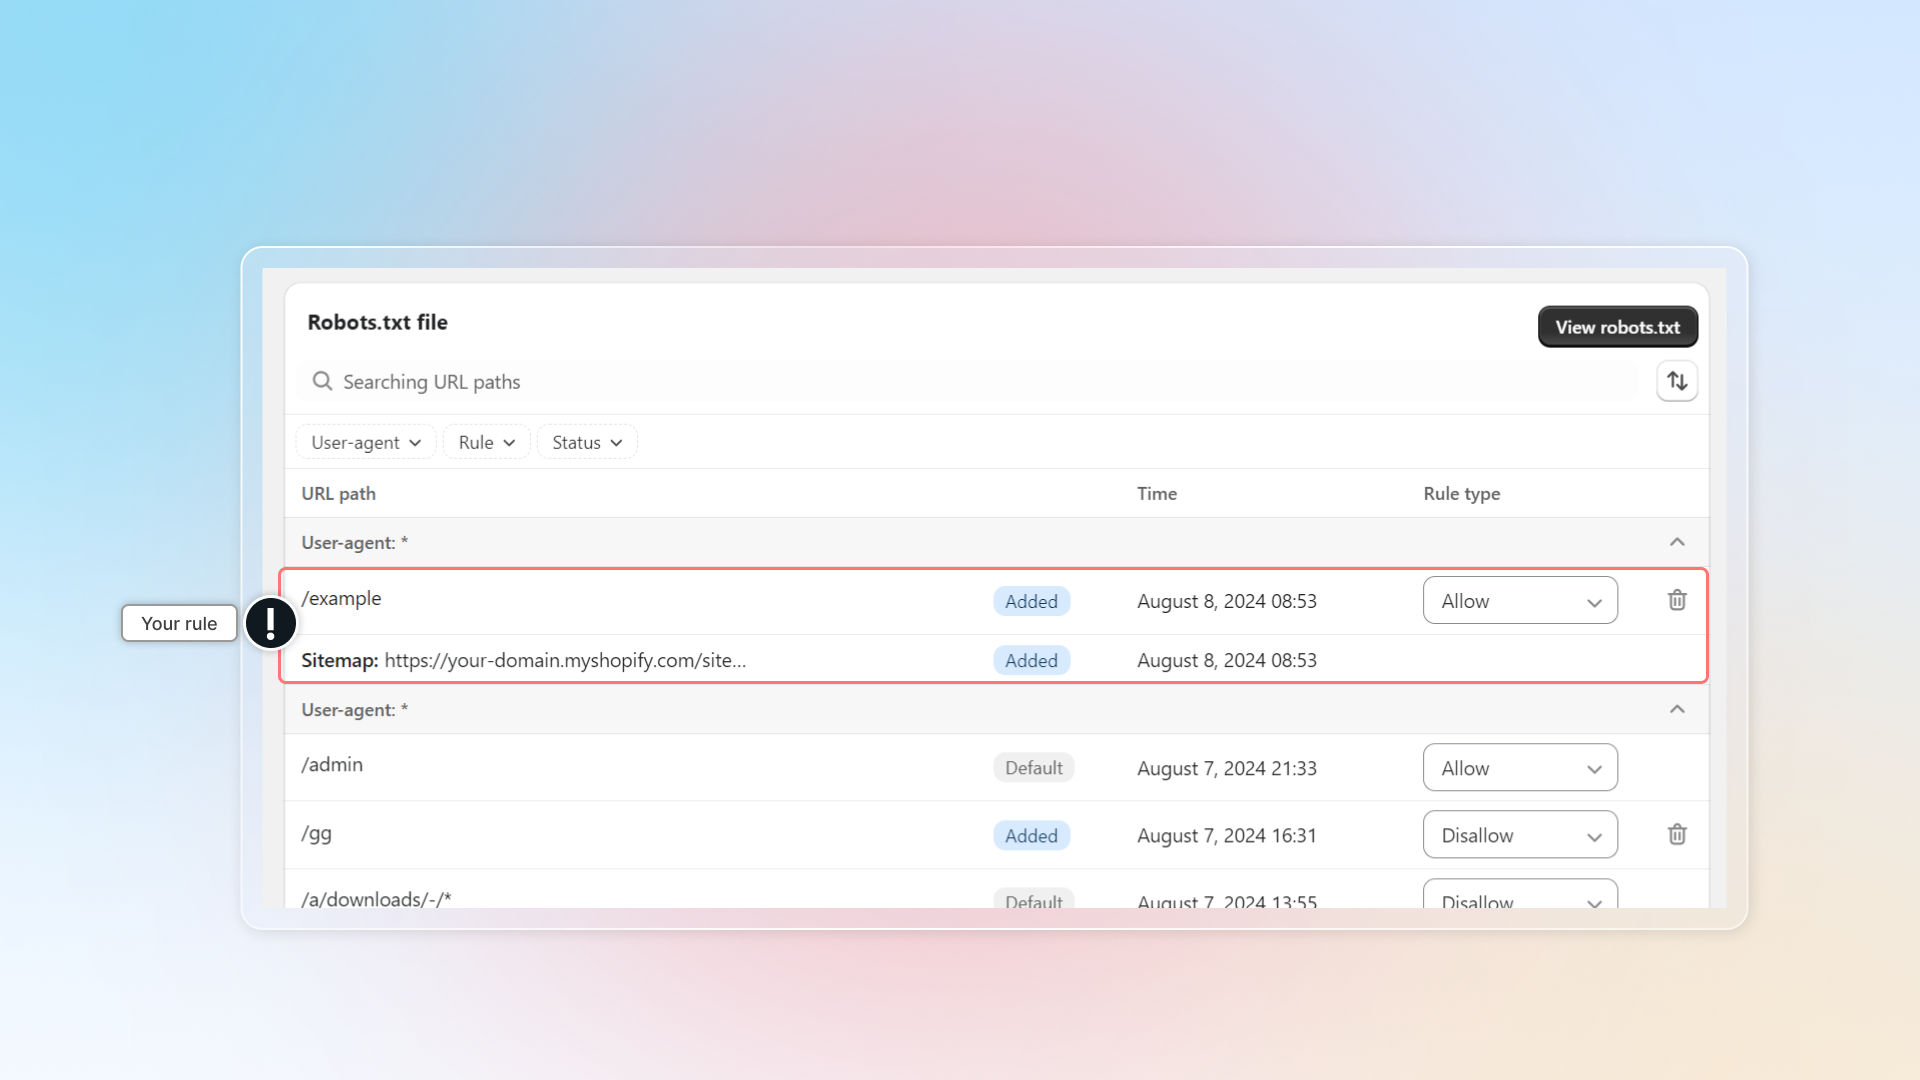This screenshot has width=1920, height=1080.
Task: Click the sort arrows icon
Action: pyautogui.click(x=1677, y=381)
